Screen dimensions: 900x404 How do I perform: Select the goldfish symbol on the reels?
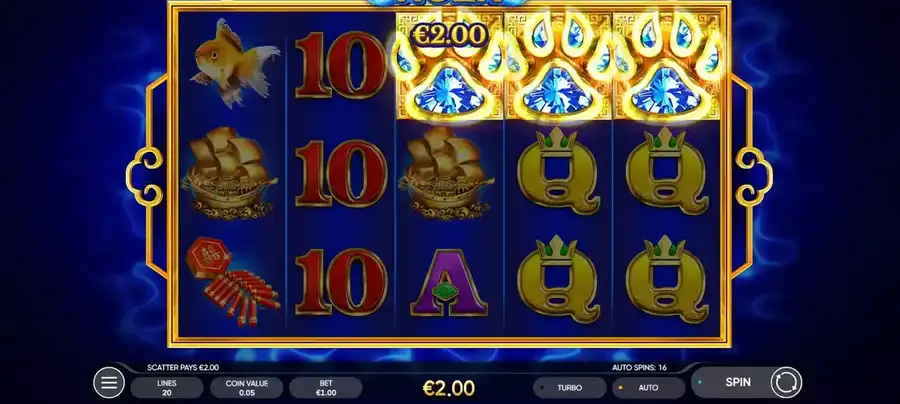234,62
